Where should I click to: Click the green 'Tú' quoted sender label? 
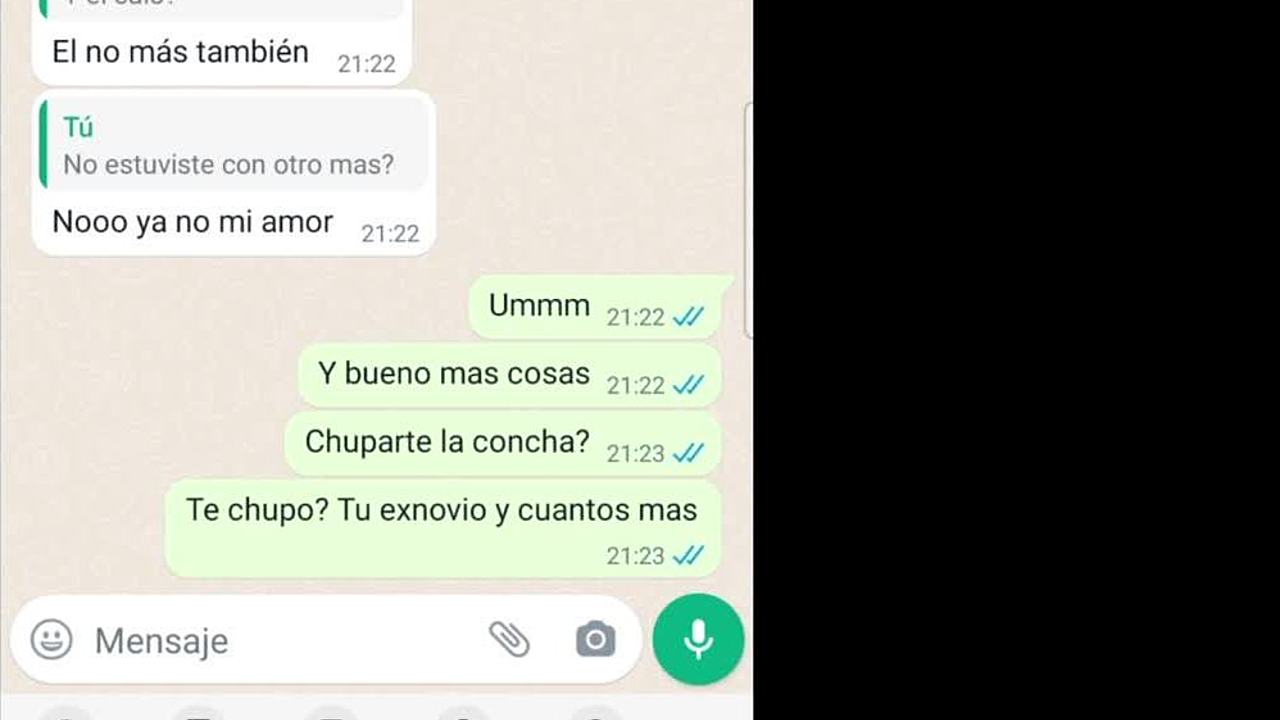(78, 127)
